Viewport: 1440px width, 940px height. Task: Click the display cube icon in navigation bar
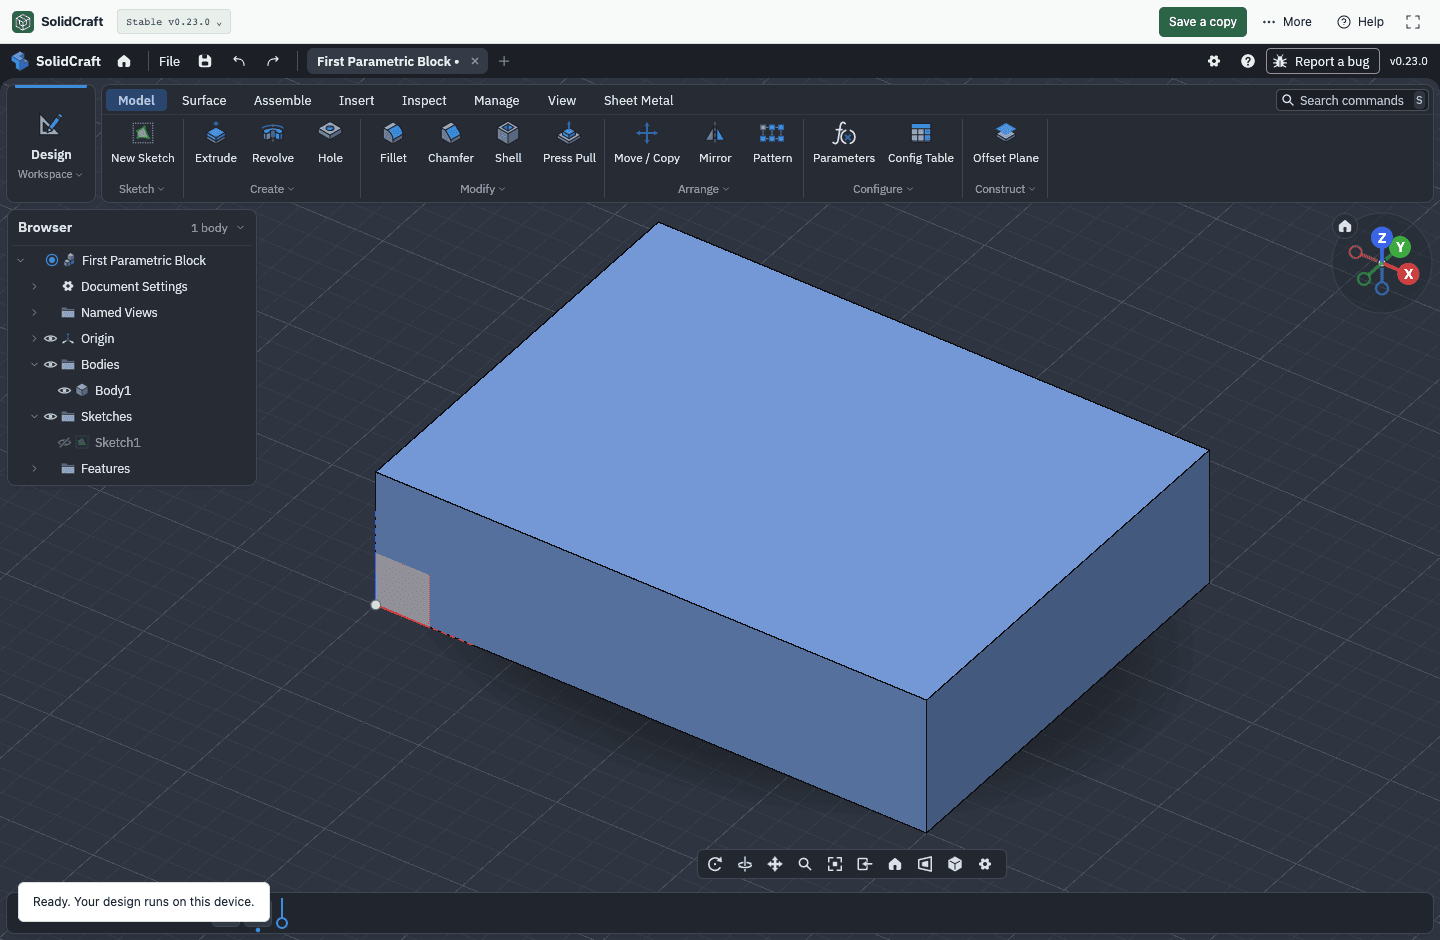coord(955,864)
